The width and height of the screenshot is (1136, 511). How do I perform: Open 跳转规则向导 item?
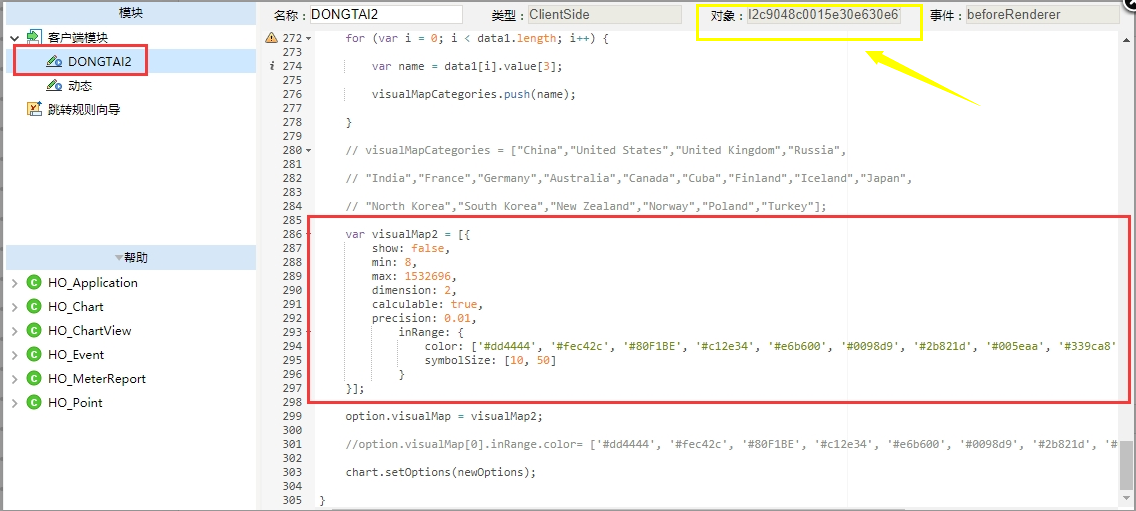coord(84,109)
